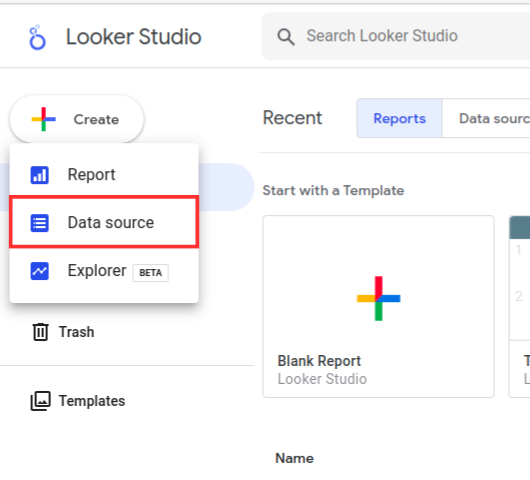
Task: Click the Data source list icon
Action: click(x=40, y=223)
